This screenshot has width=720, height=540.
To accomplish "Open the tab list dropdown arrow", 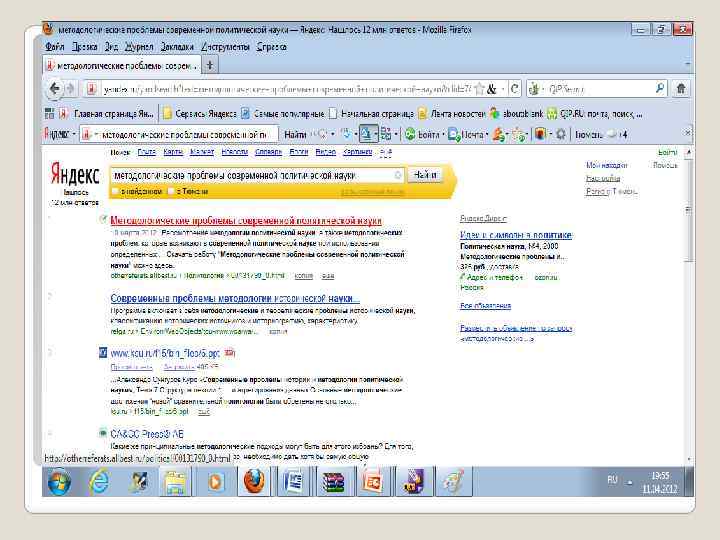I will [x=687, y=63].
